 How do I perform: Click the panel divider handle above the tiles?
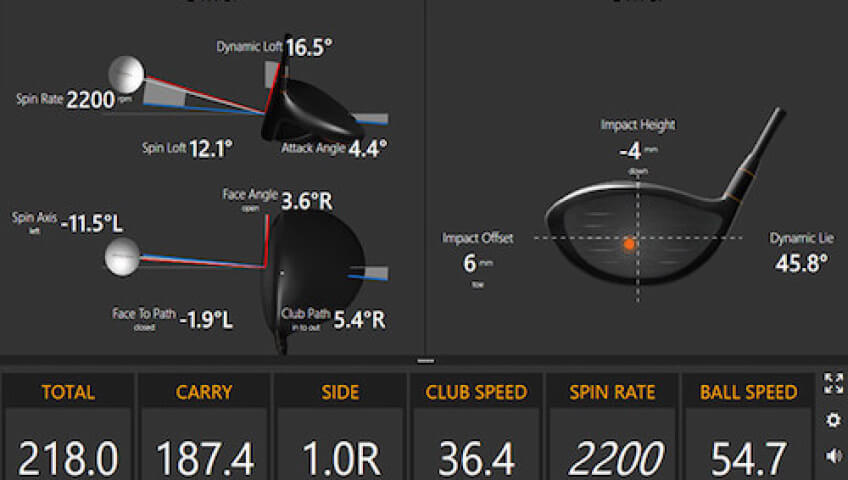click(x=424, y=360)
